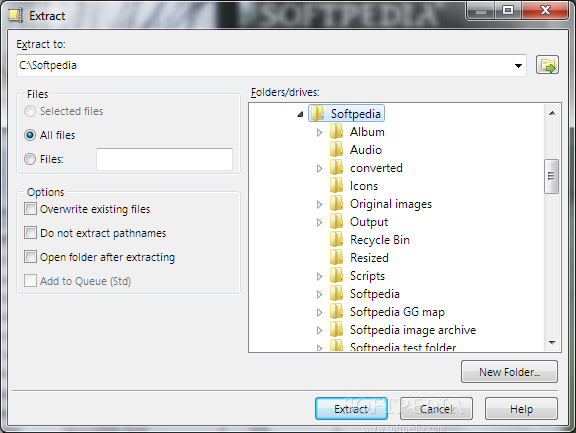Select the Original images tree item
Screen dimensions: 576x433
click(x=391, y=203)
